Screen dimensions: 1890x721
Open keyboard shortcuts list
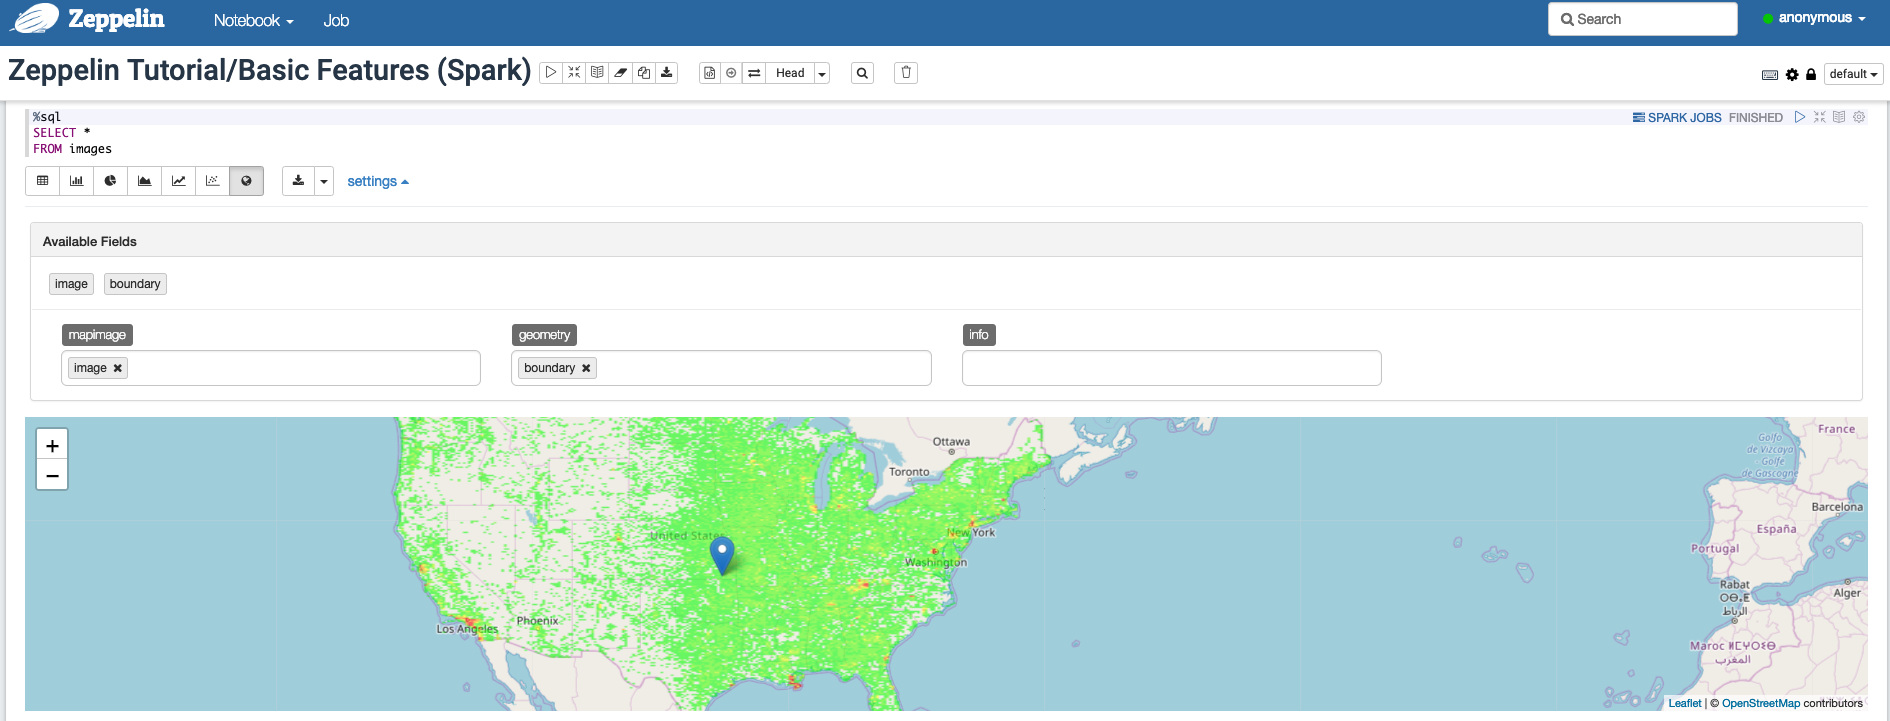(x=1769, y=75)
